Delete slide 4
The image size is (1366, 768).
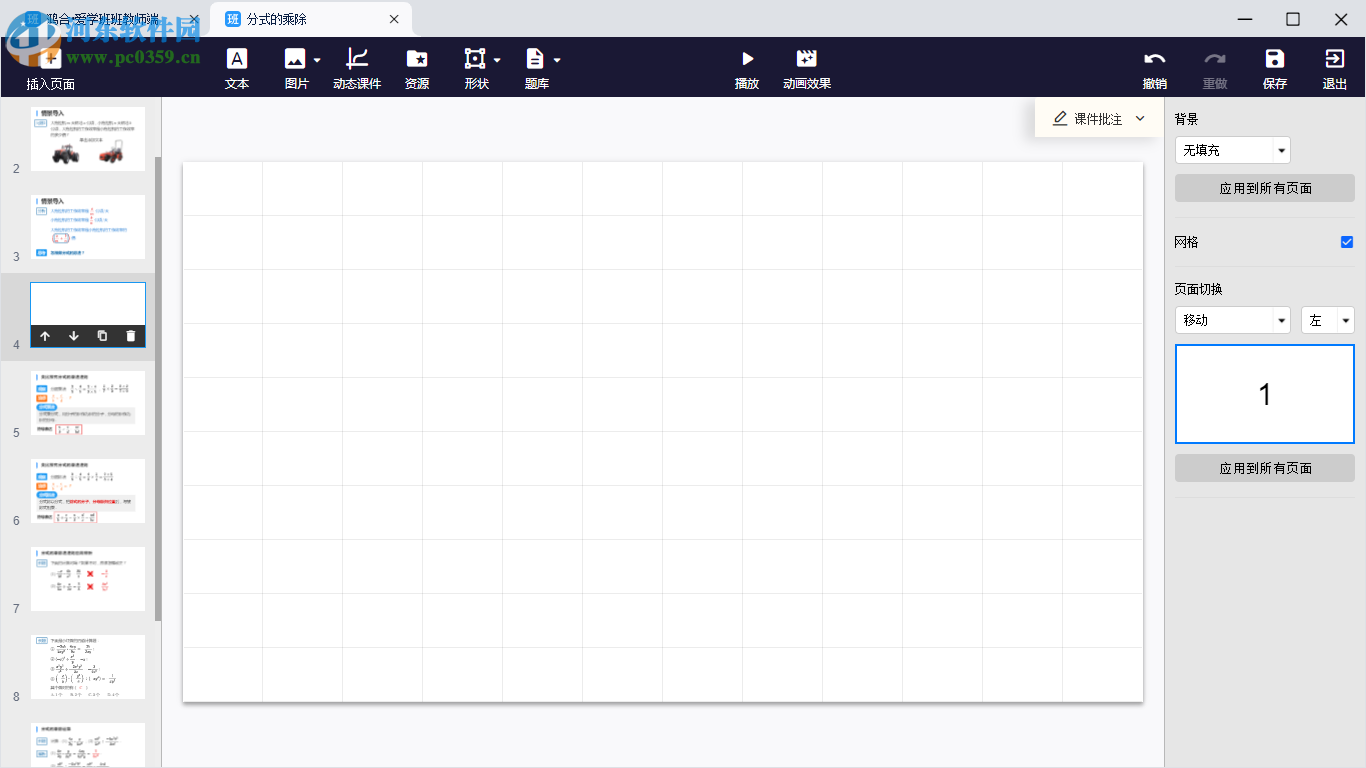click(131, 336)
